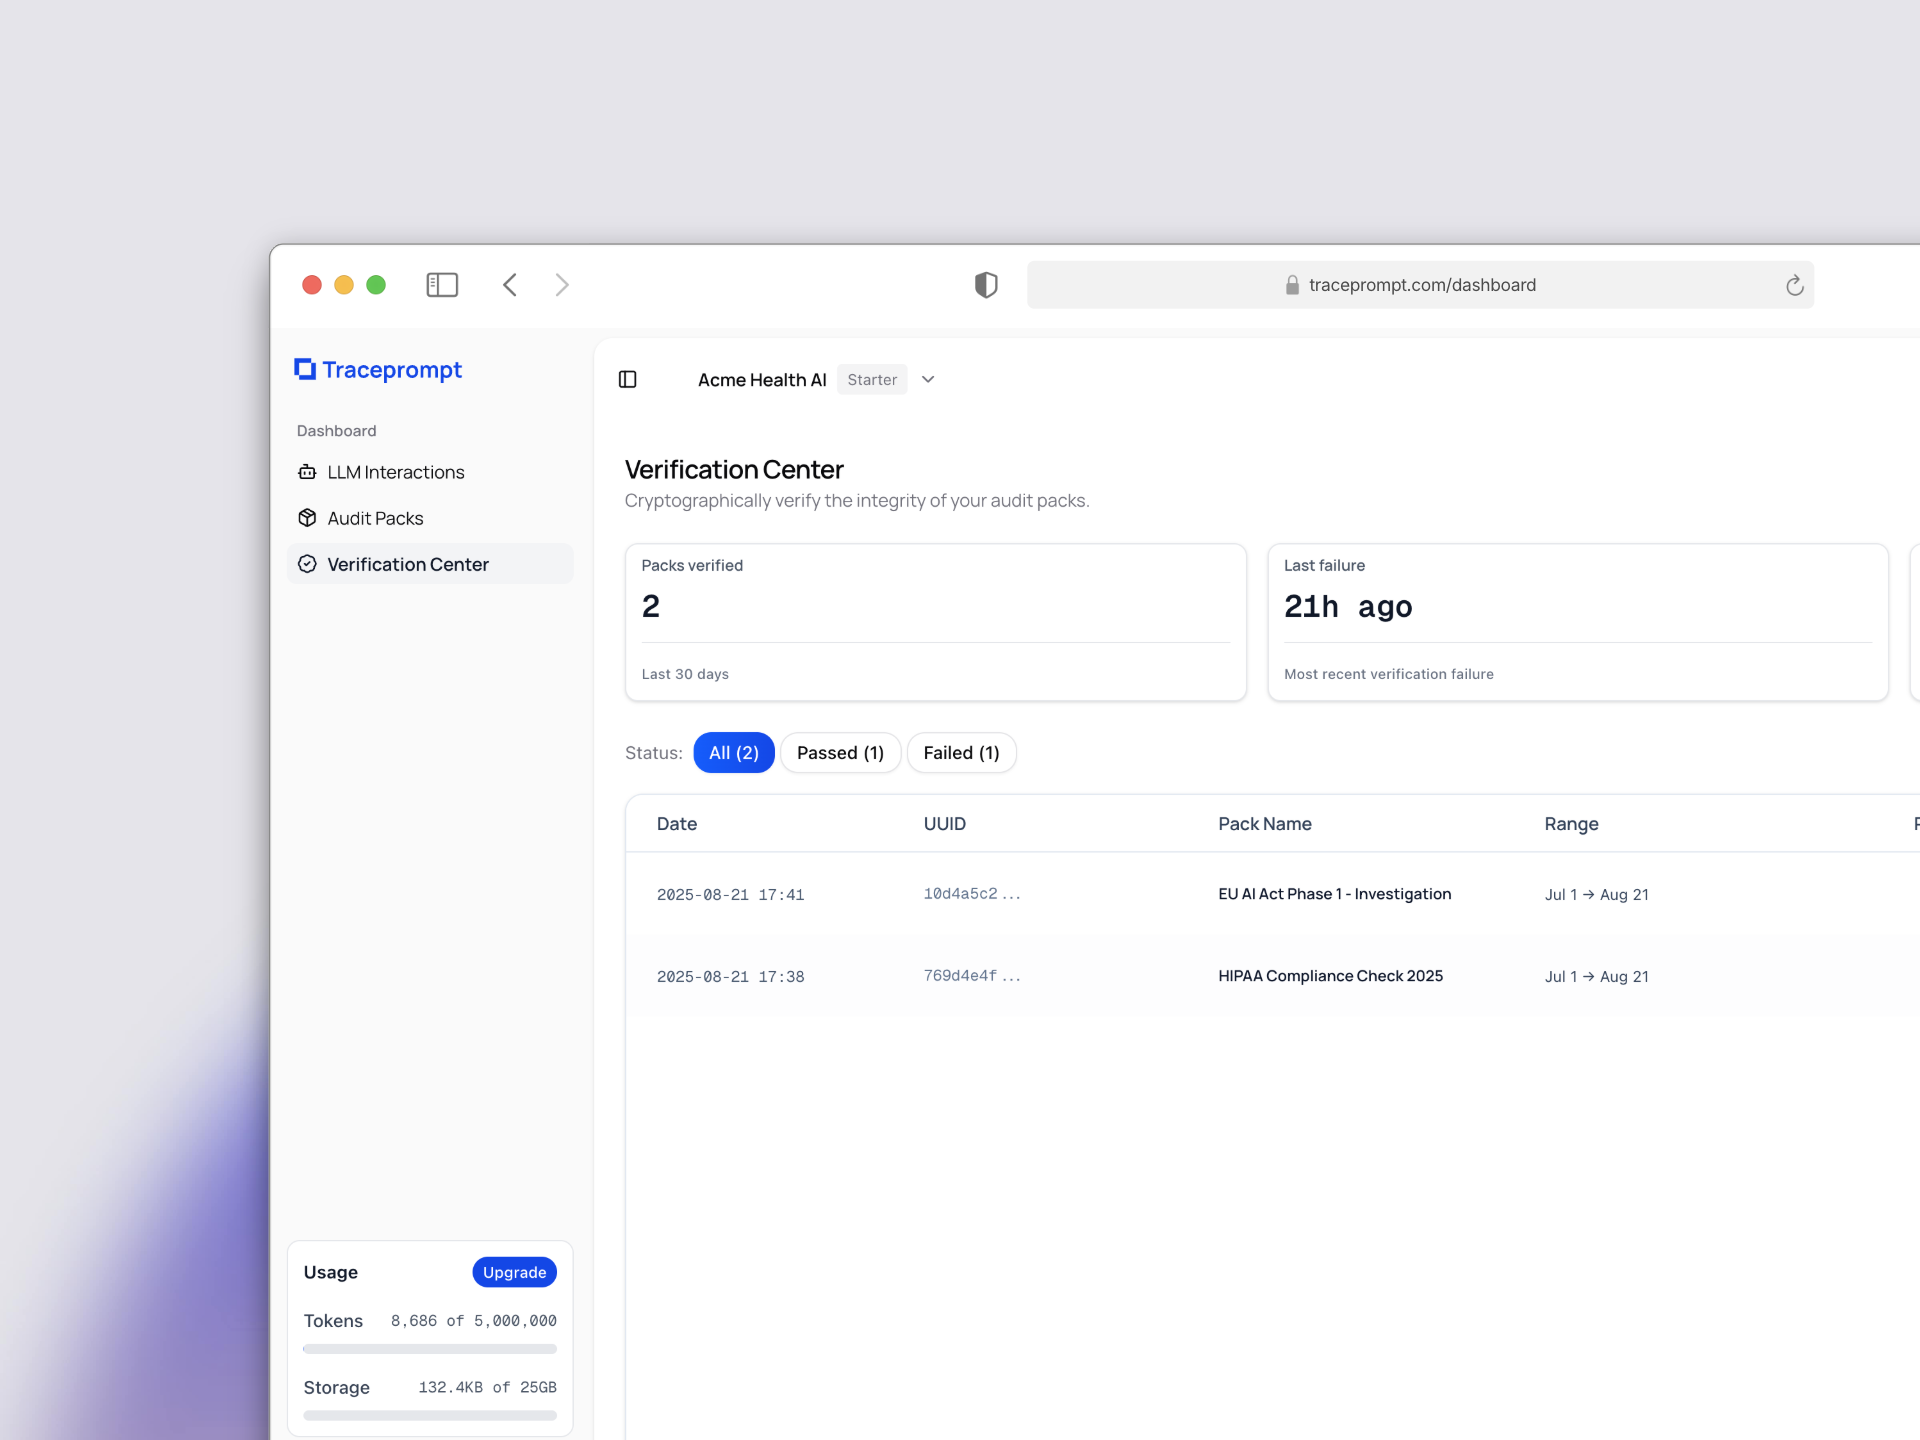Click the Storage usage progress bar
This screenshot has height=1440, width=1920.
[x=430, y=1415]
